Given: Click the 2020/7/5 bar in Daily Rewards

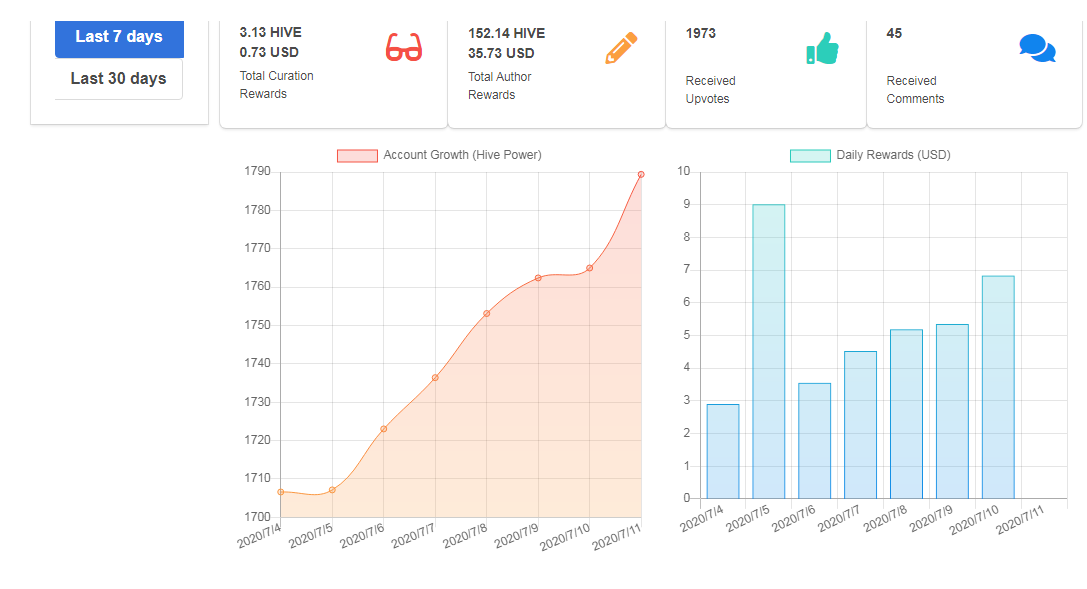Looking at the screenshot, I should 769,351.
